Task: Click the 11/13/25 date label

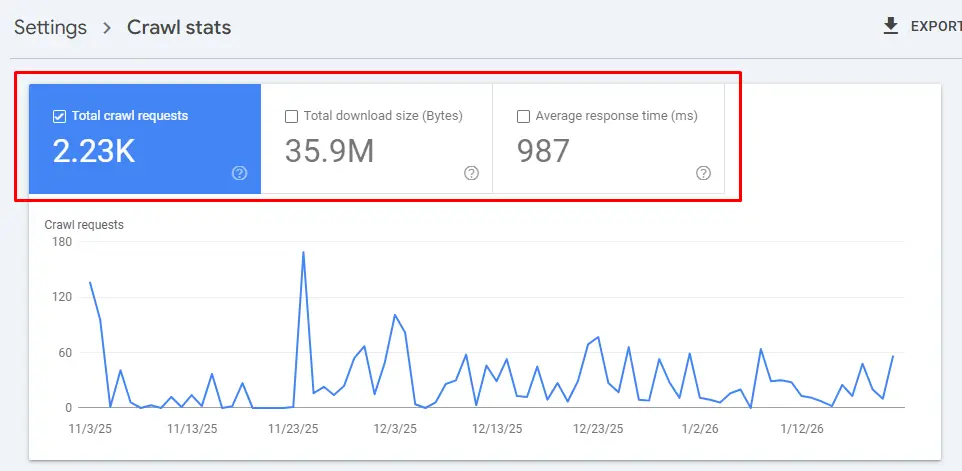Action: click(192, 429)
